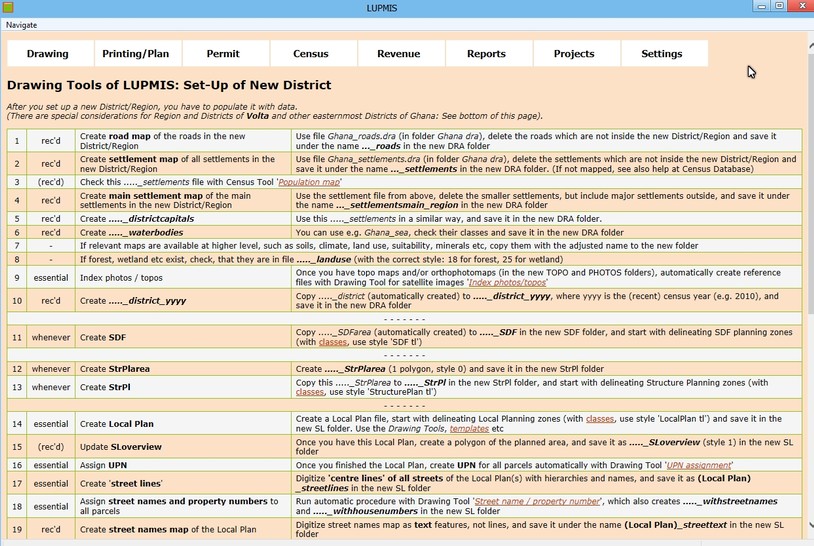The height and width of the screenshot is (546, 814).
Task: Click the 'Create ....._district_yyyy' cell
Action: coord(183,301)
